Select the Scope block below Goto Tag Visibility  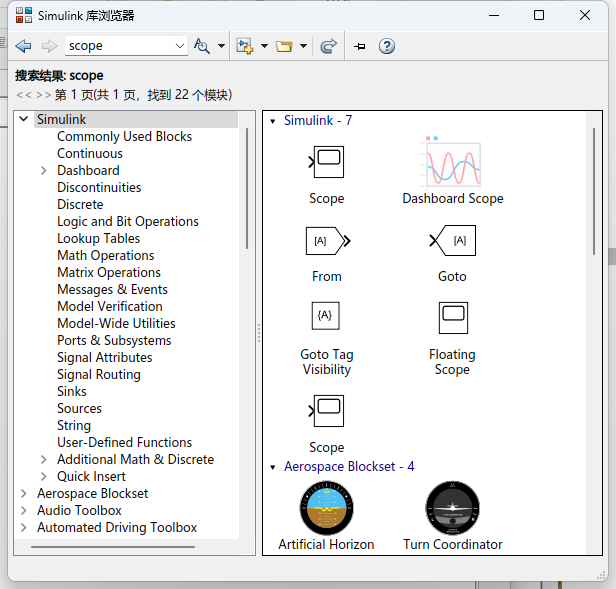(326, 411)
